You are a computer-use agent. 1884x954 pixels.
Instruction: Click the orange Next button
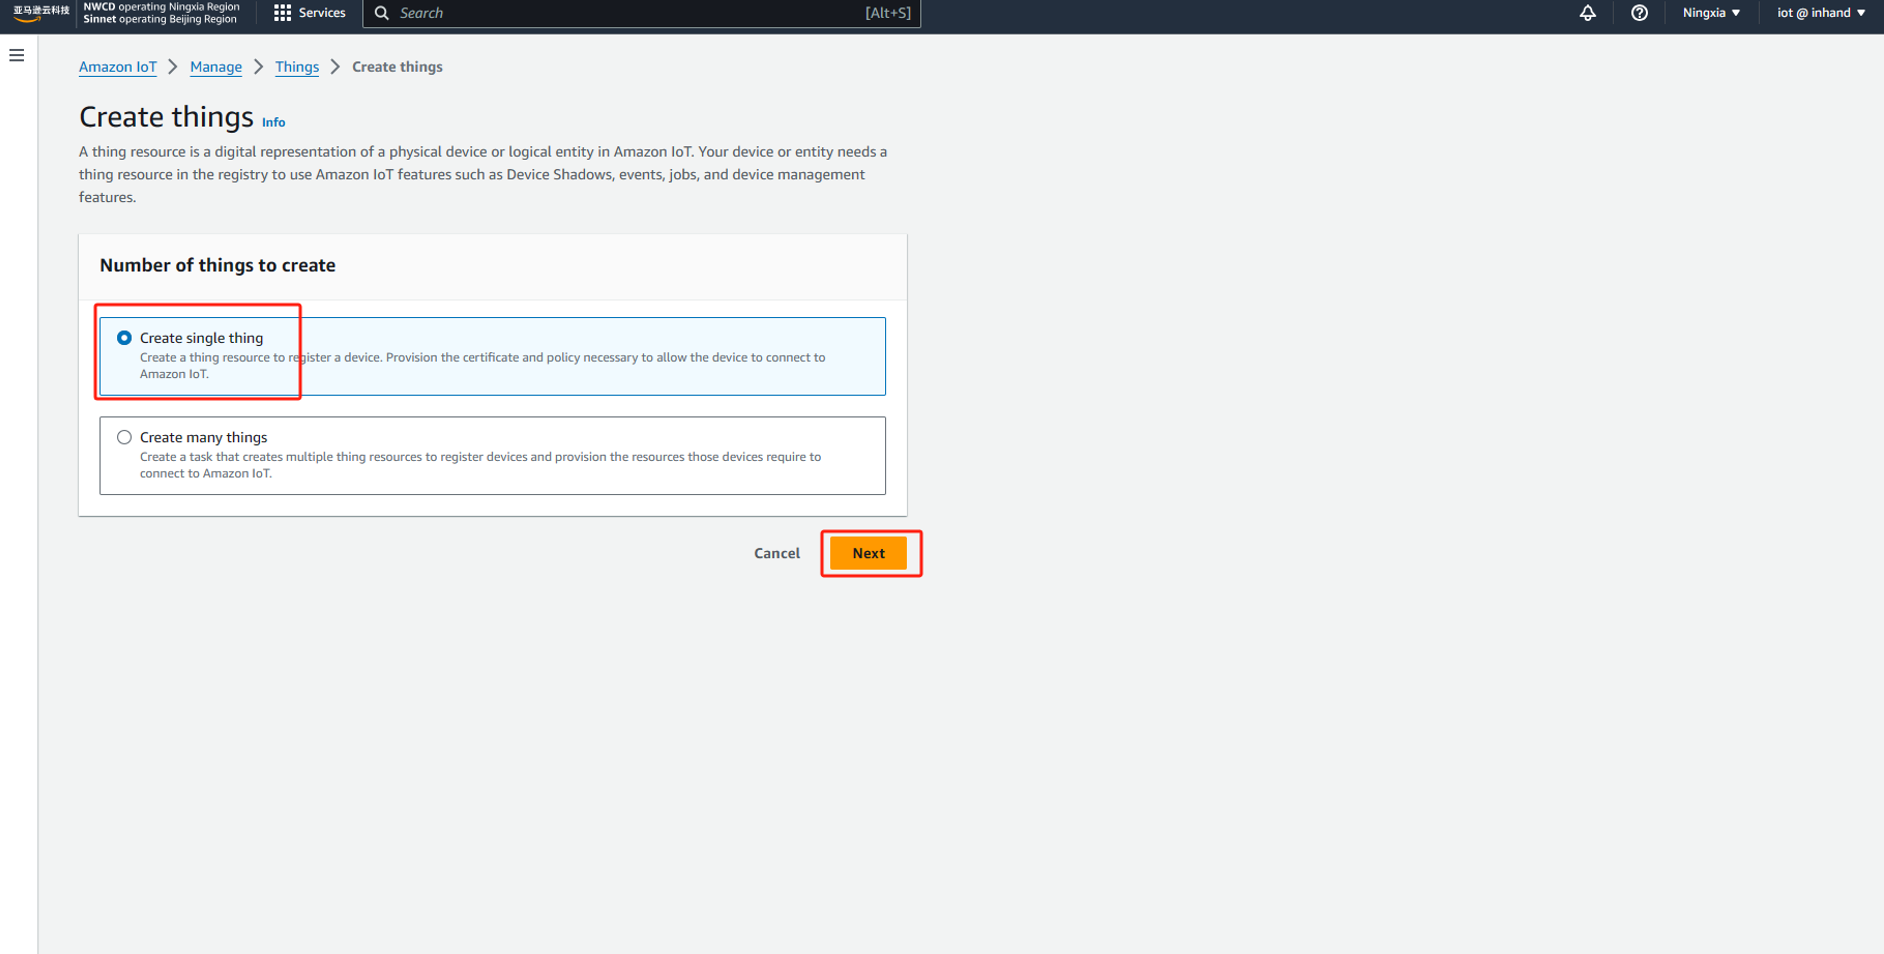point(868,553)
